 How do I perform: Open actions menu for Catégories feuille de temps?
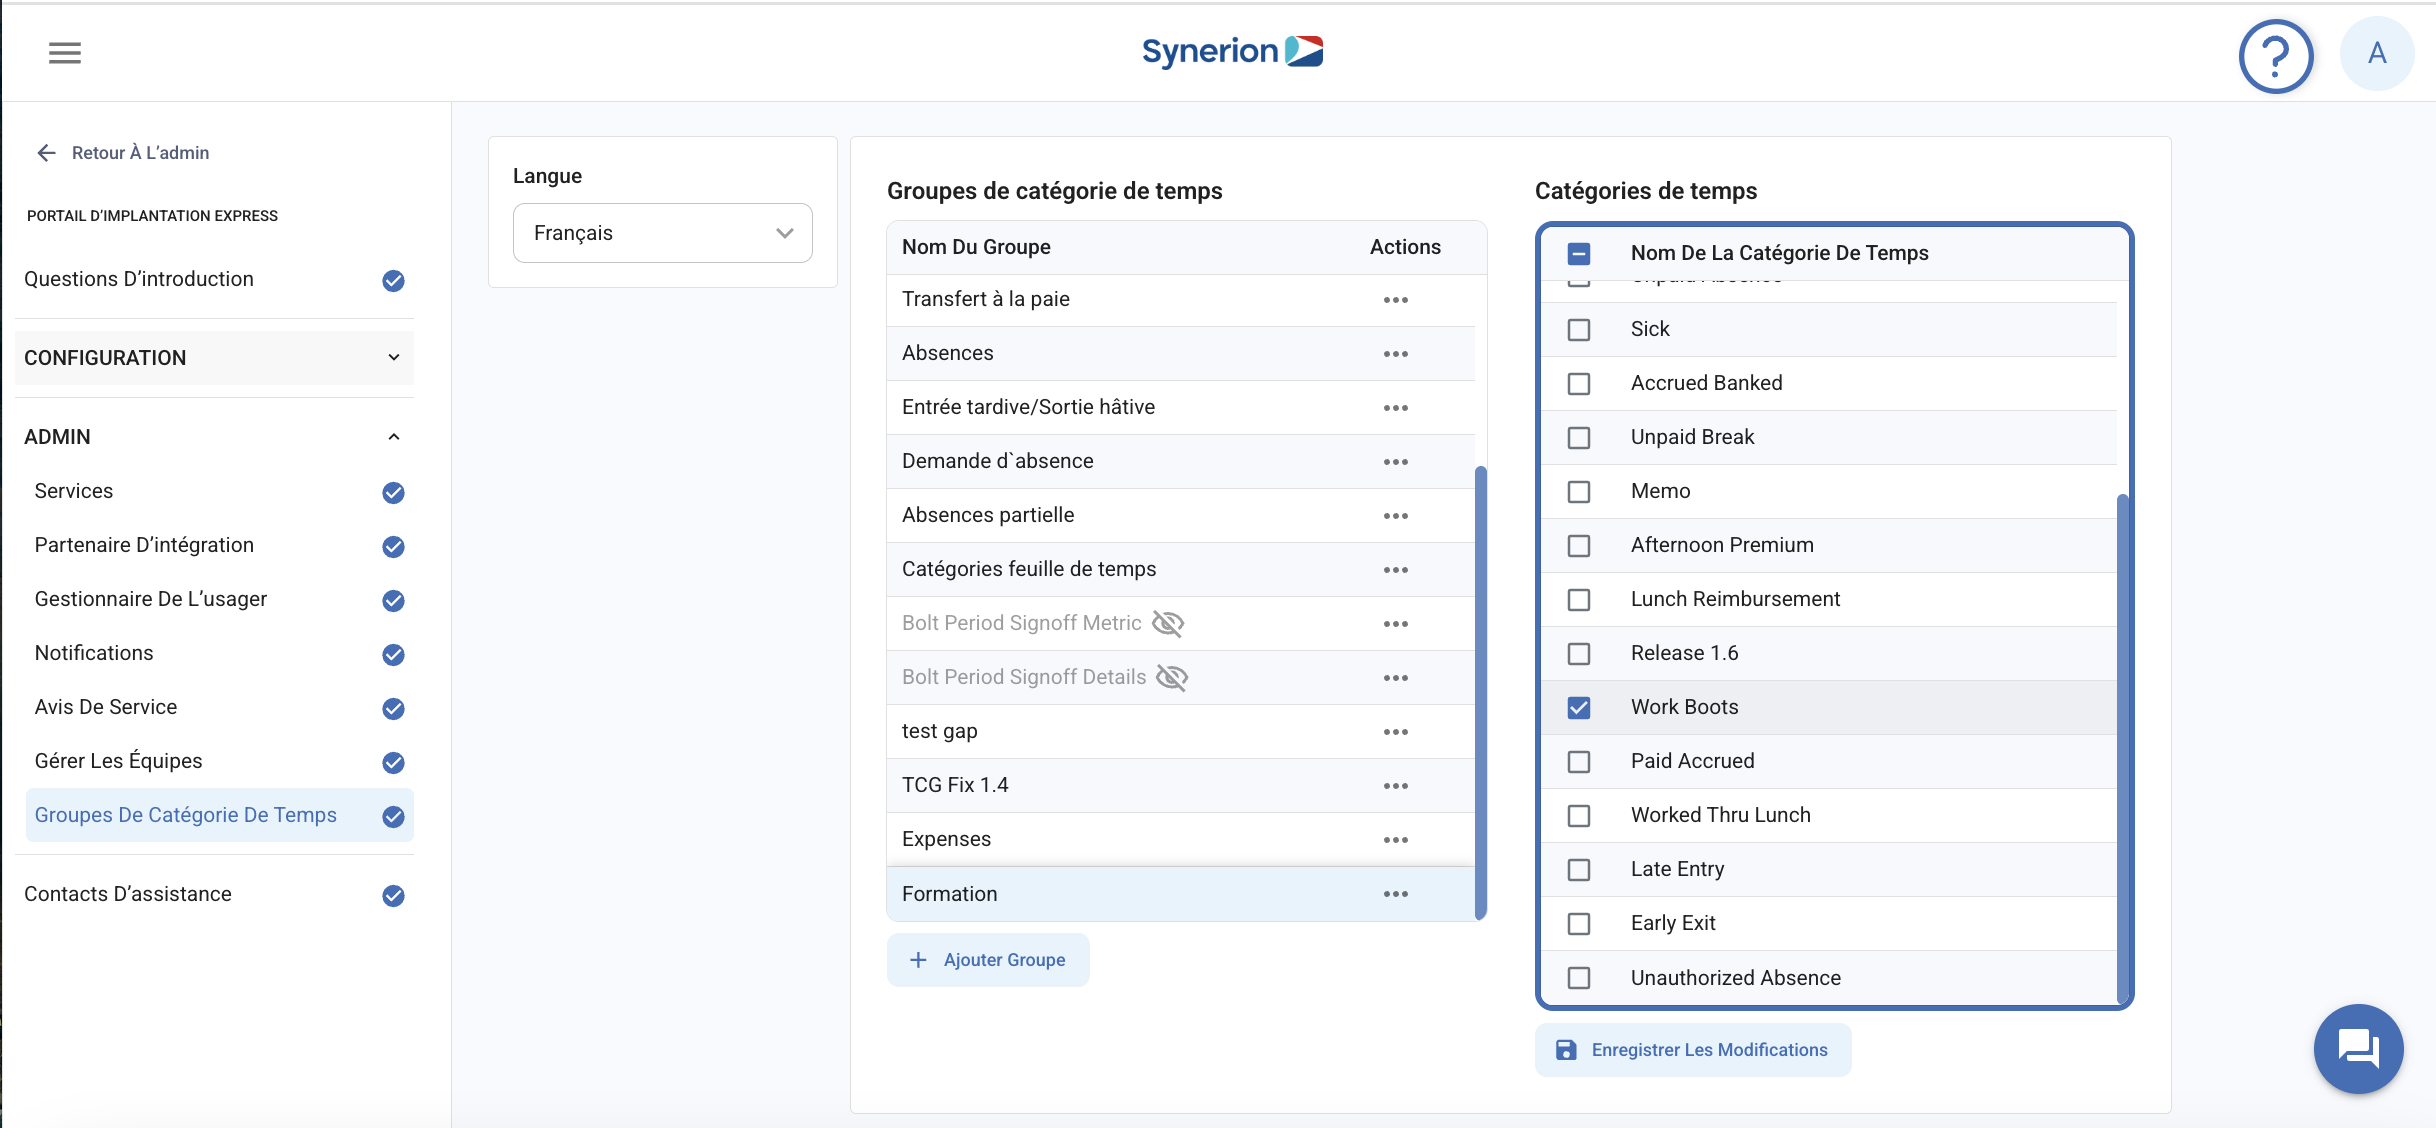(x=1396, y=570)
